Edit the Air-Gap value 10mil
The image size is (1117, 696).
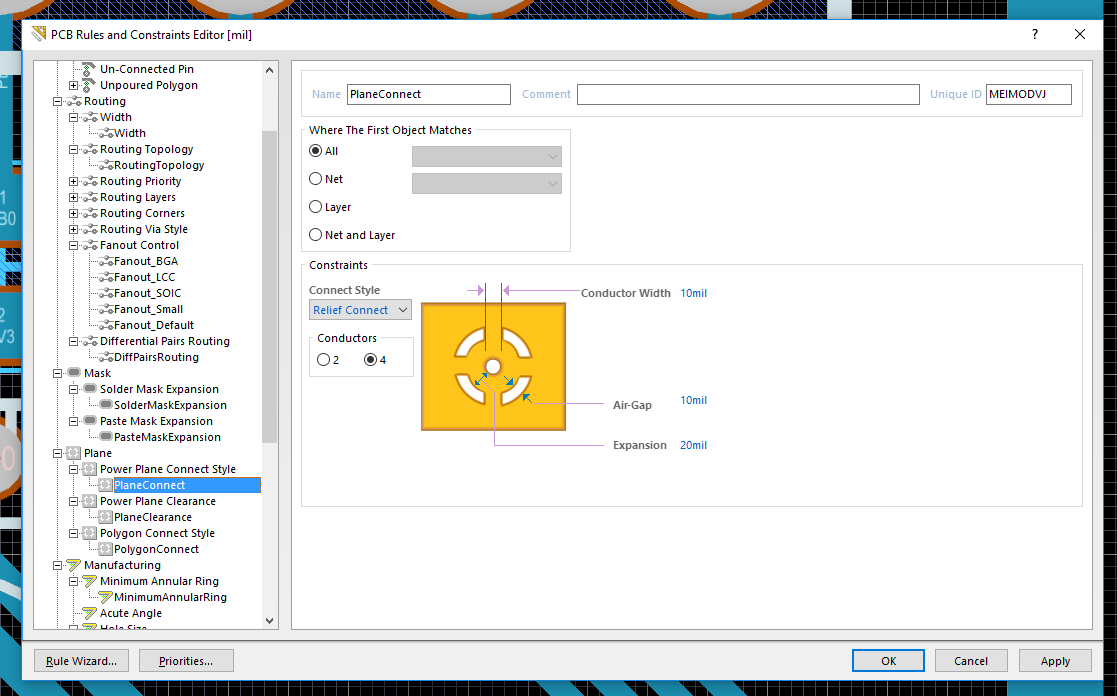(693, 400)
